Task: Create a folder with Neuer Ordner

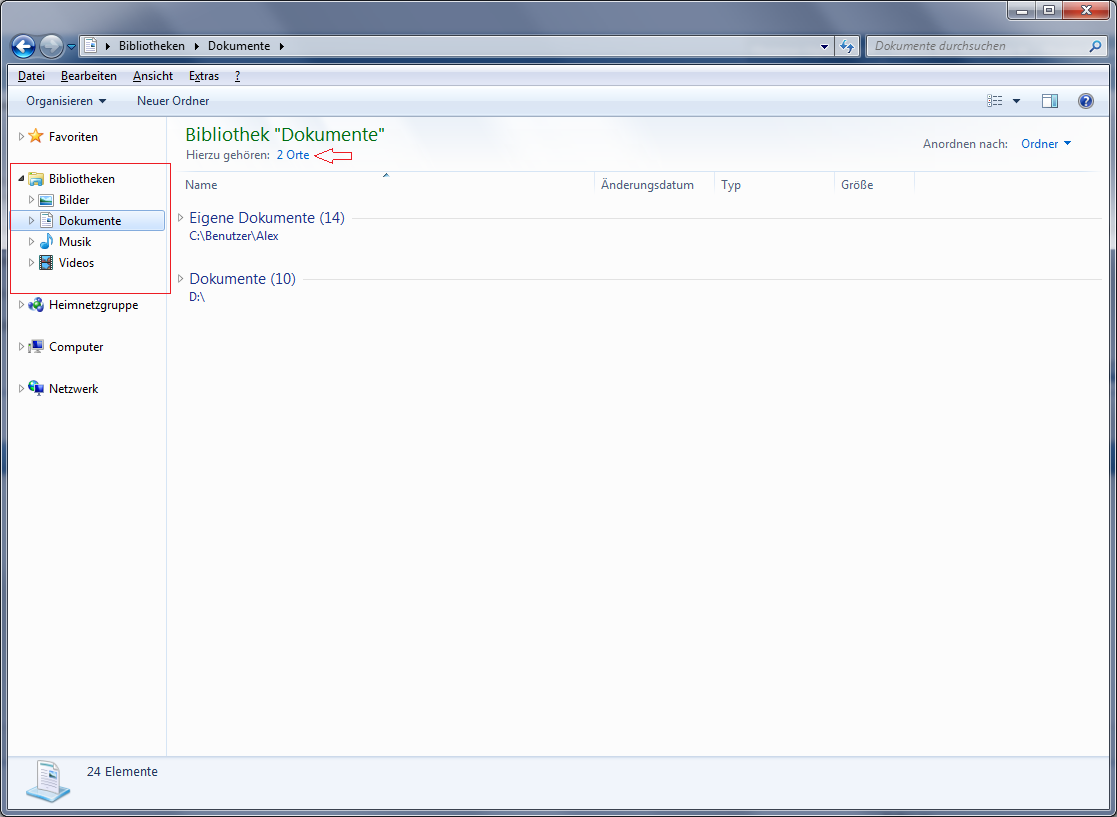Action: click(173, 101)
